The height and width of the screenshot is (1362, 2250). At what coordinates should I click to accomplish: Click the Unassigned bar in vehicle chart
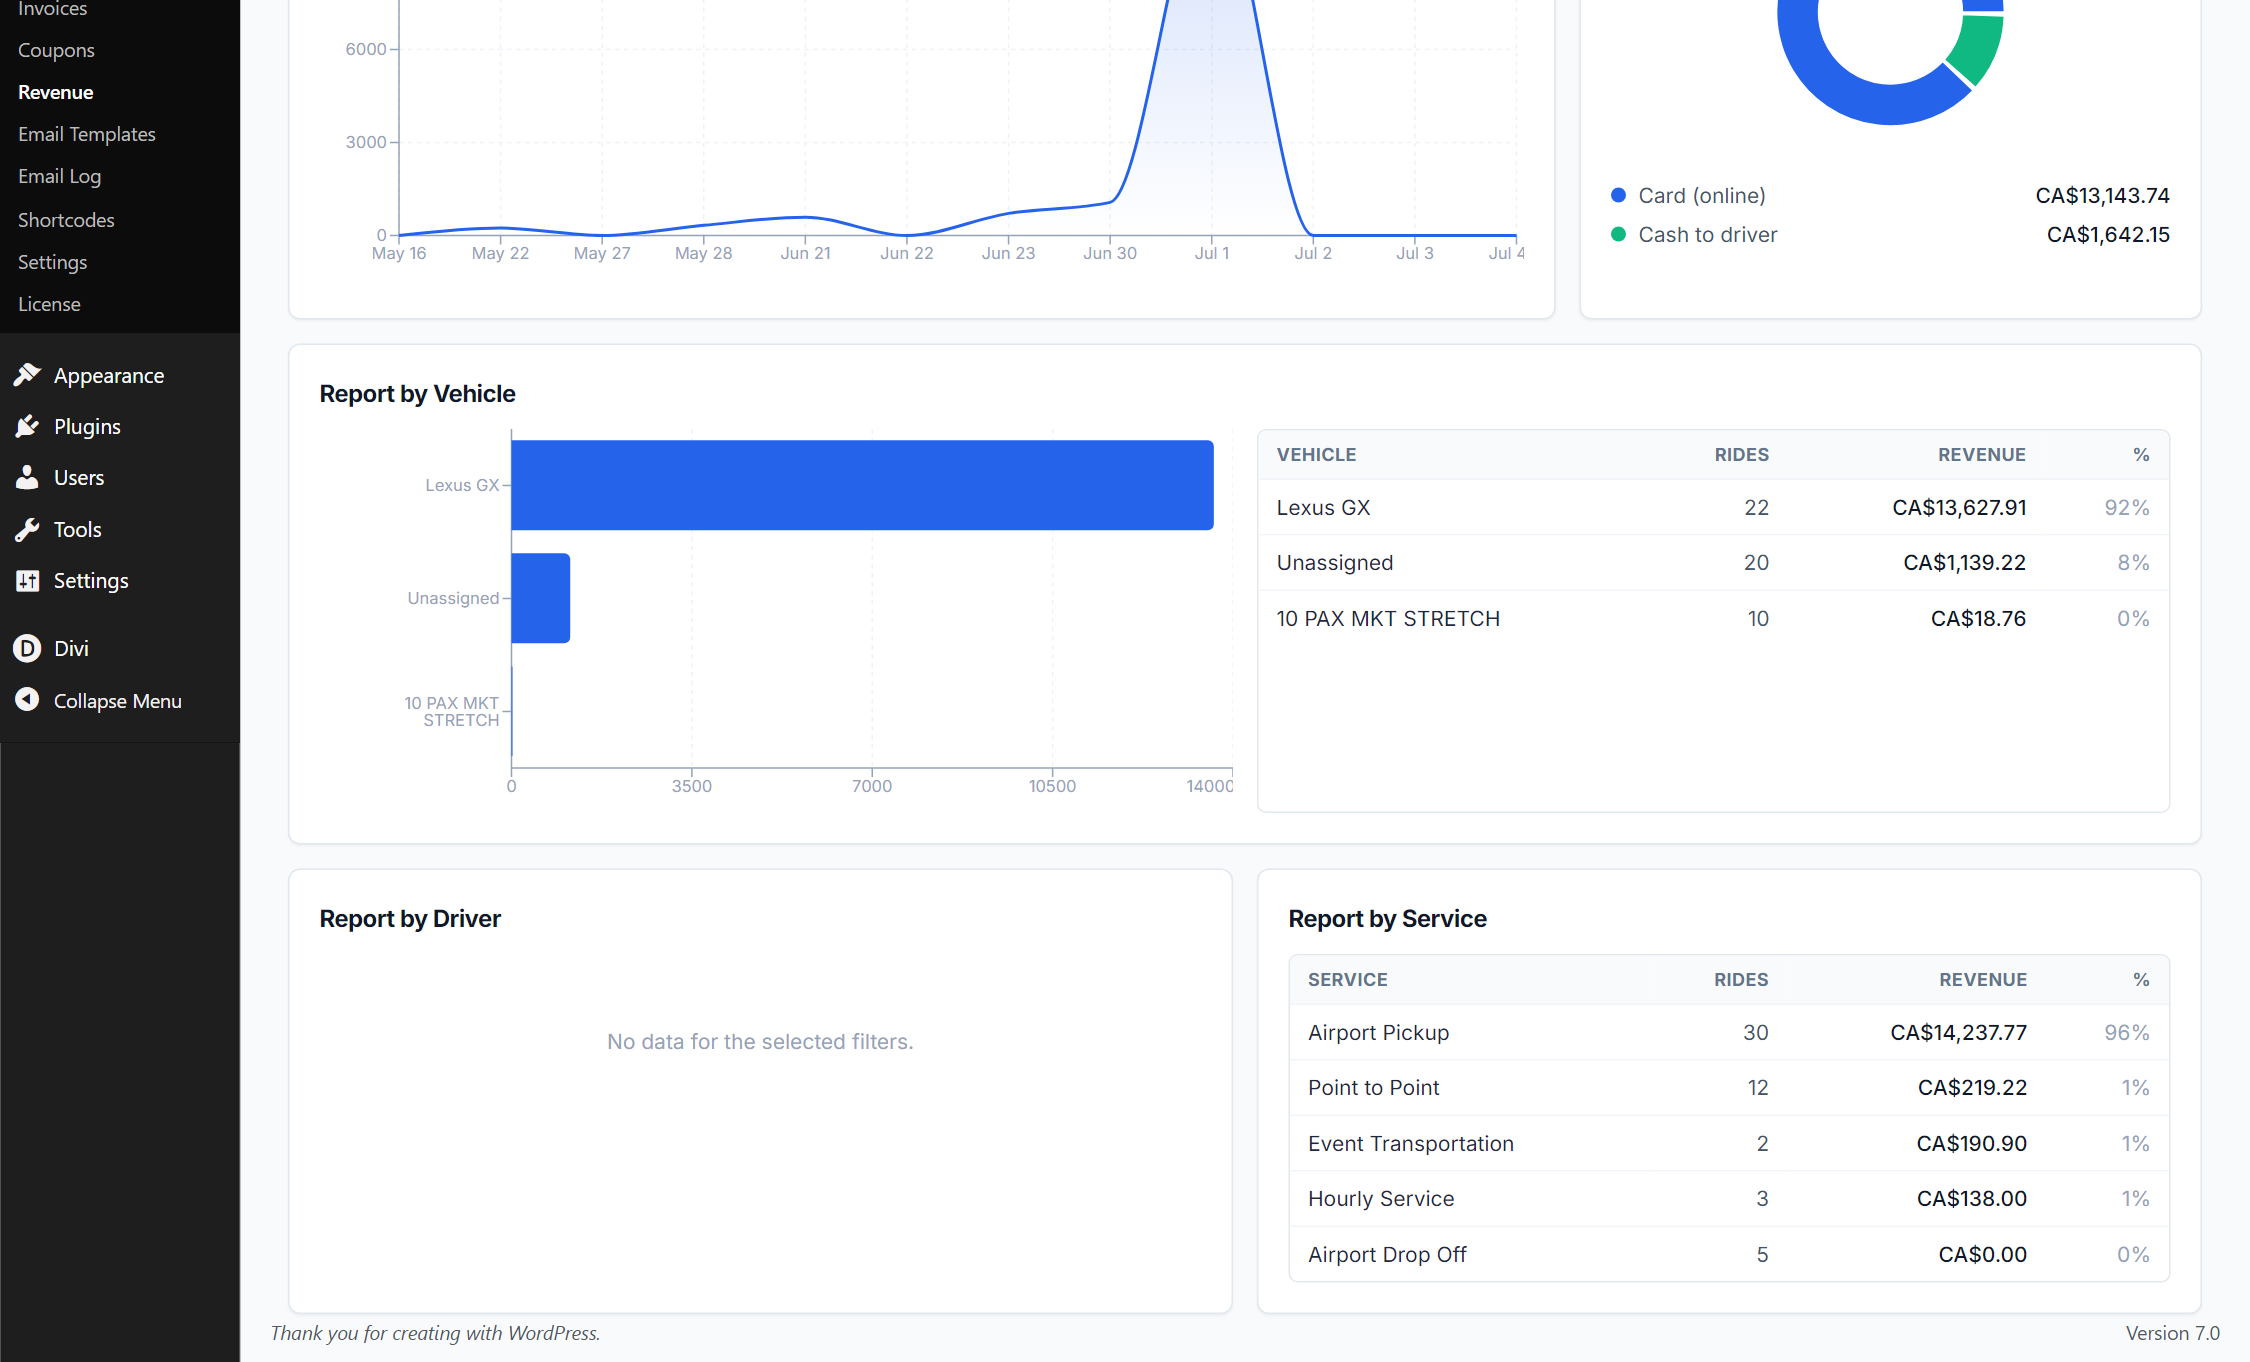(x=540, y=598)
